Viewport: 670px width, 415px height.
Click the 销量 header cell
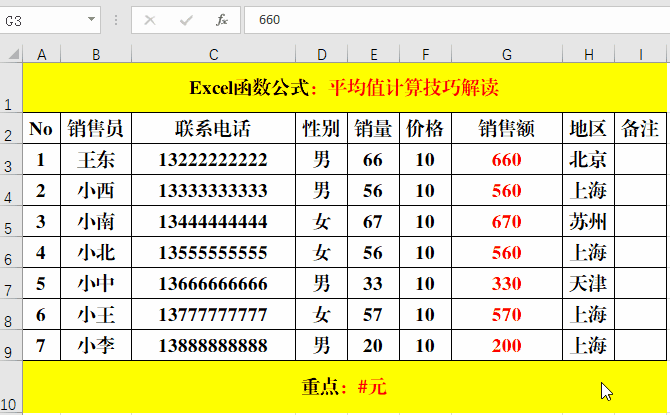coord(374,128)
